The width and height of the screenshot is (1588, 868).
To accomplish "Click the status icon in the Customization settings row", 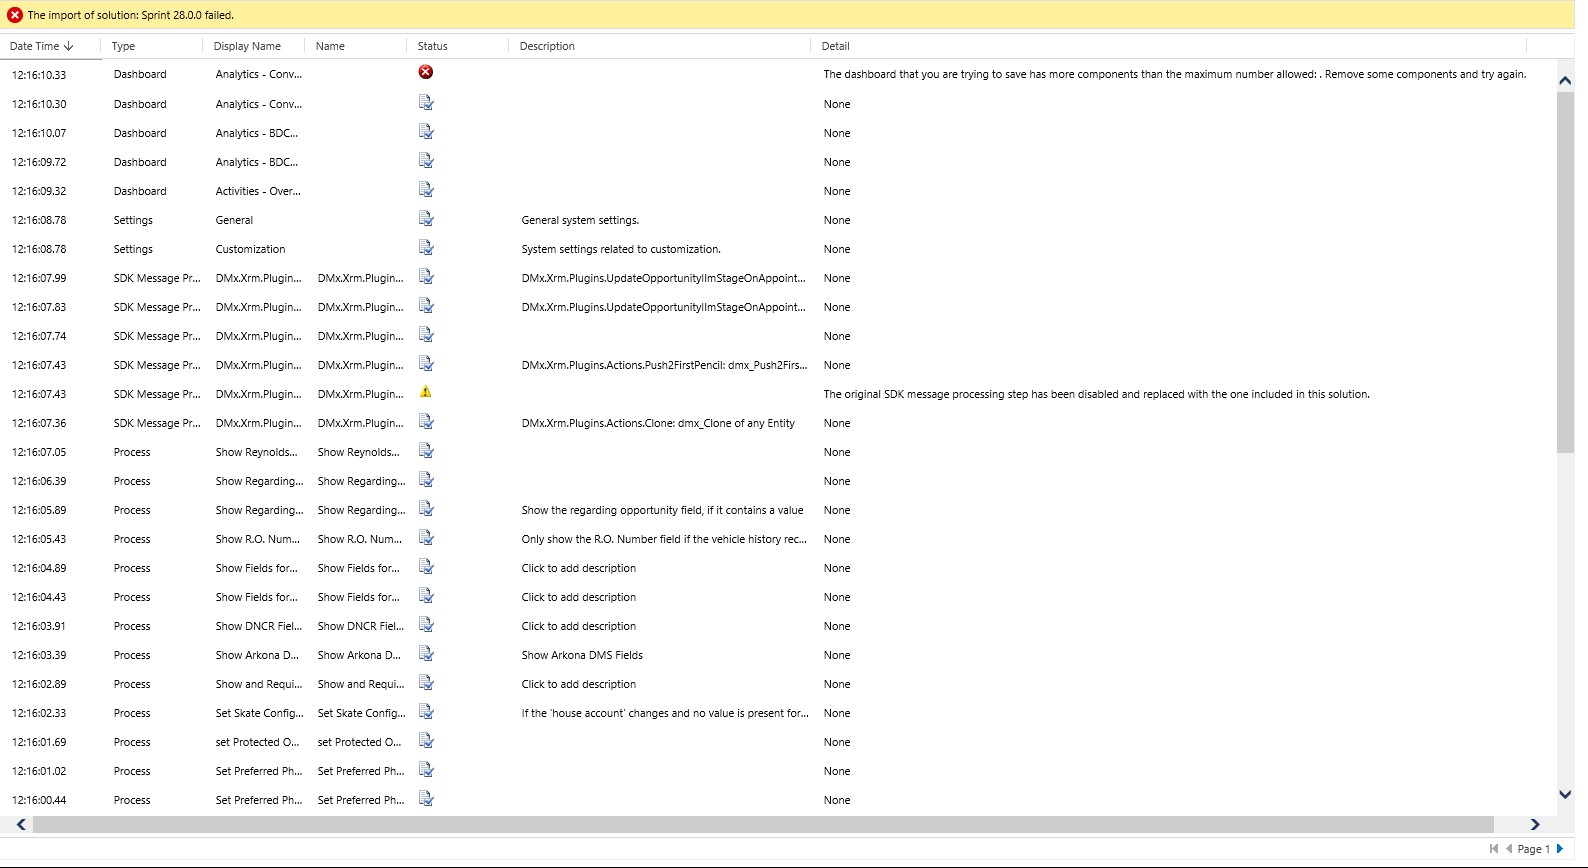I will click(x=426, y=247).
